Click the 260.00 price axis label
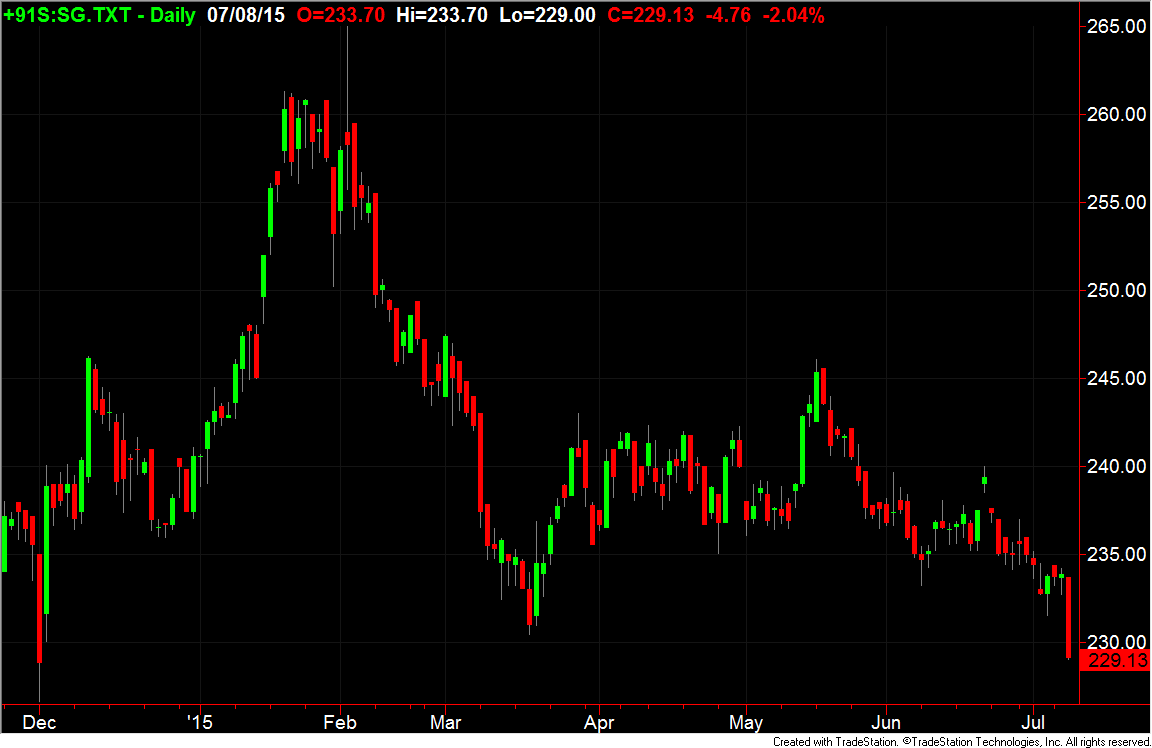The width and height of the screenshot is (1152, 748). 1116,114
